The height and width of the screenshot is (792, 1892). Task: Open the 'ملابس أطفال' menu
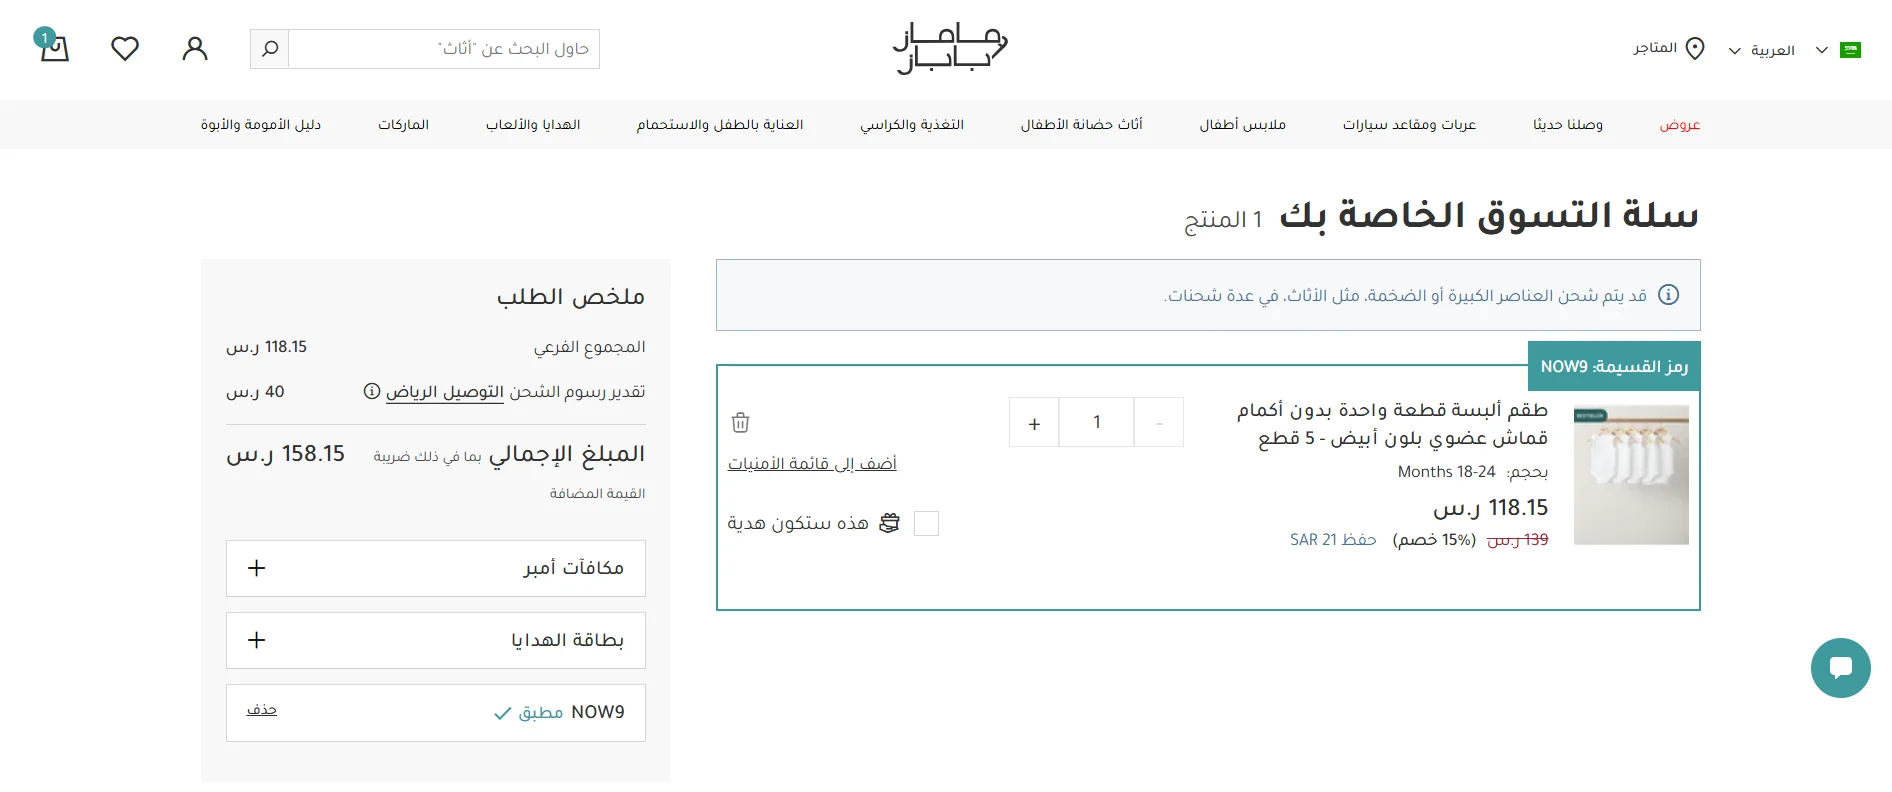pos(1243,125)
